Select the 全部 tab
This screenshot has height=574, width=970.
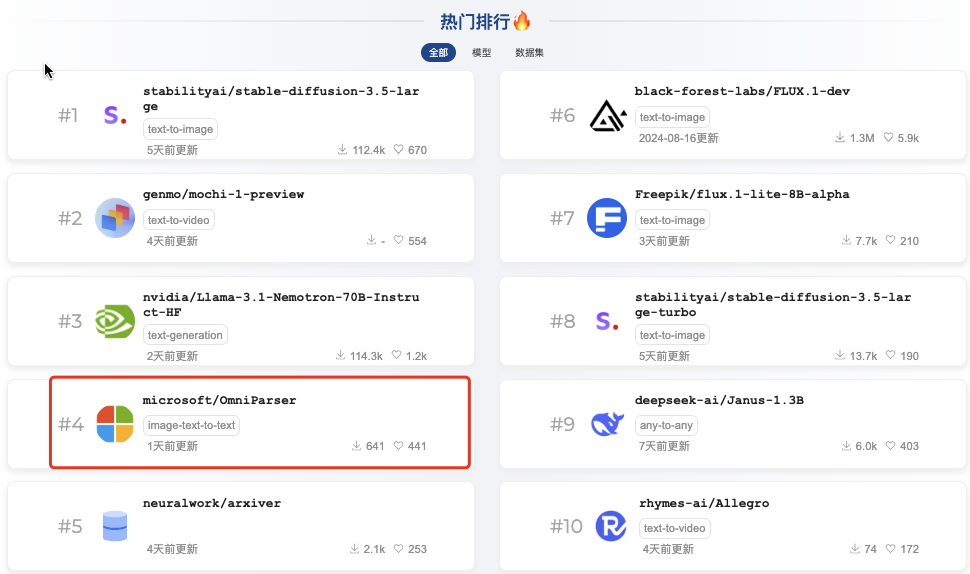[x=438, y=53]
